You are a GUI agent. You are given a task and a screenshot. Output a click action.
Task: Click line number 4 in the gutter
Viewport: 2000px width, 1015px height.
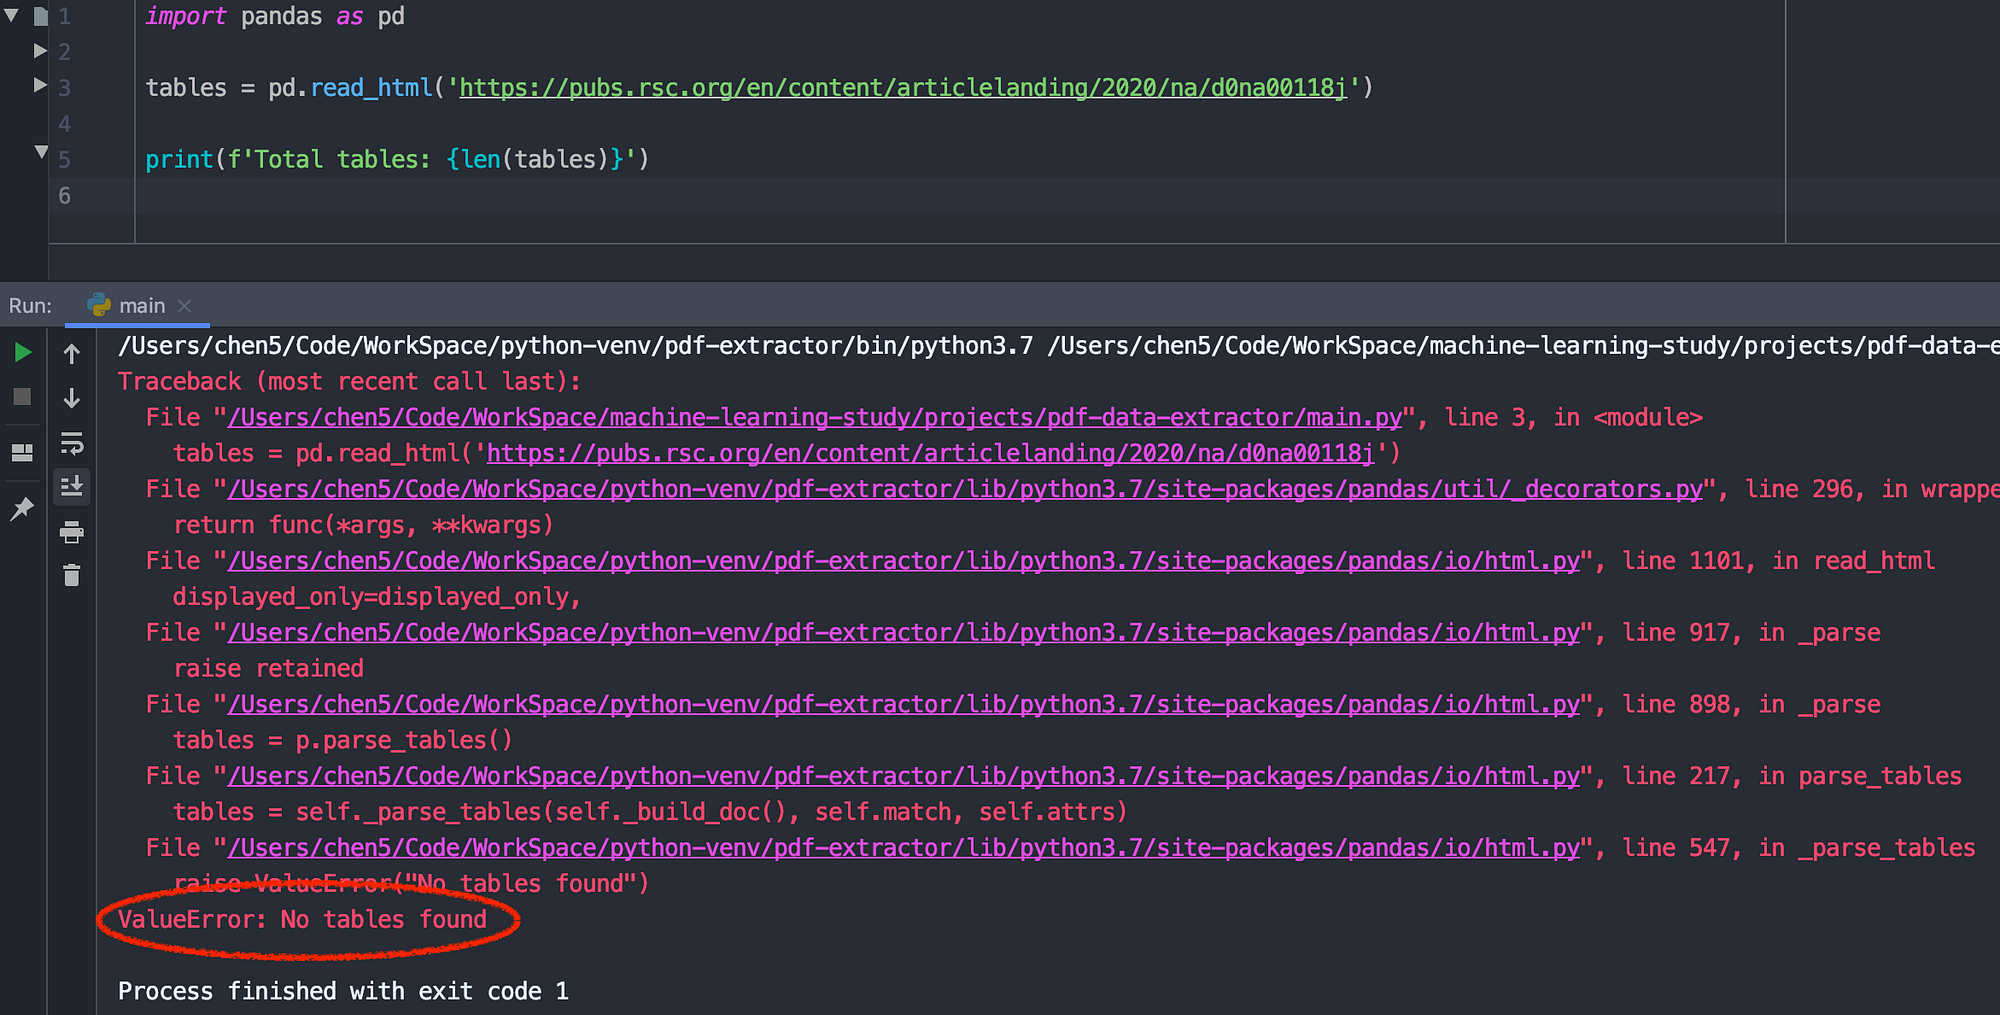pyautogui.click(x=64, y=124)
